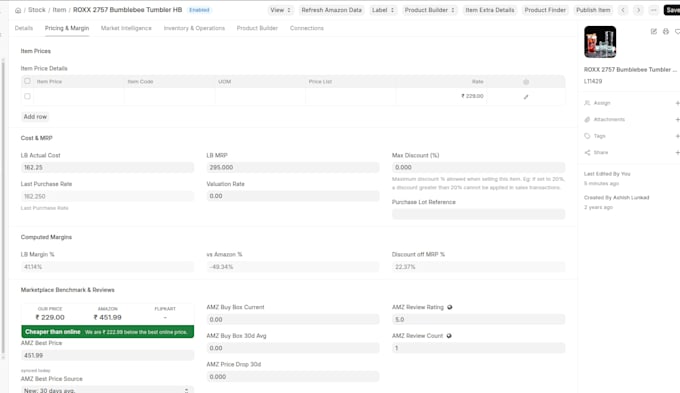680x393 pixels.
Task: Click the Amazon ₹ 451.99 price
Action: click(108, 317)
